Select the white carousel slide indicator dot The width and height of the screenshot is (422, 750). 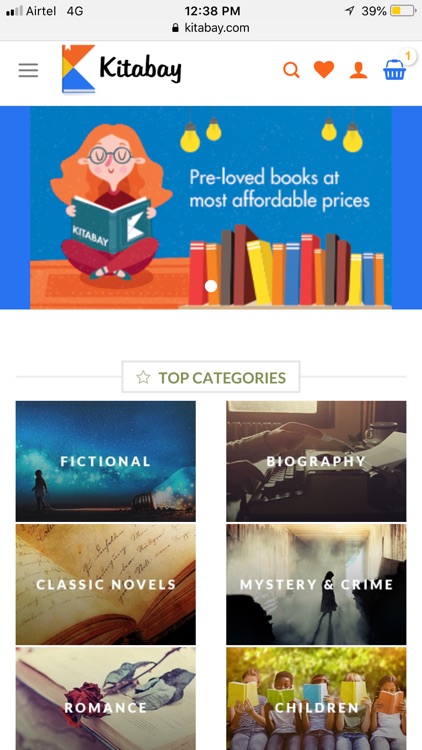click(211, 286)
